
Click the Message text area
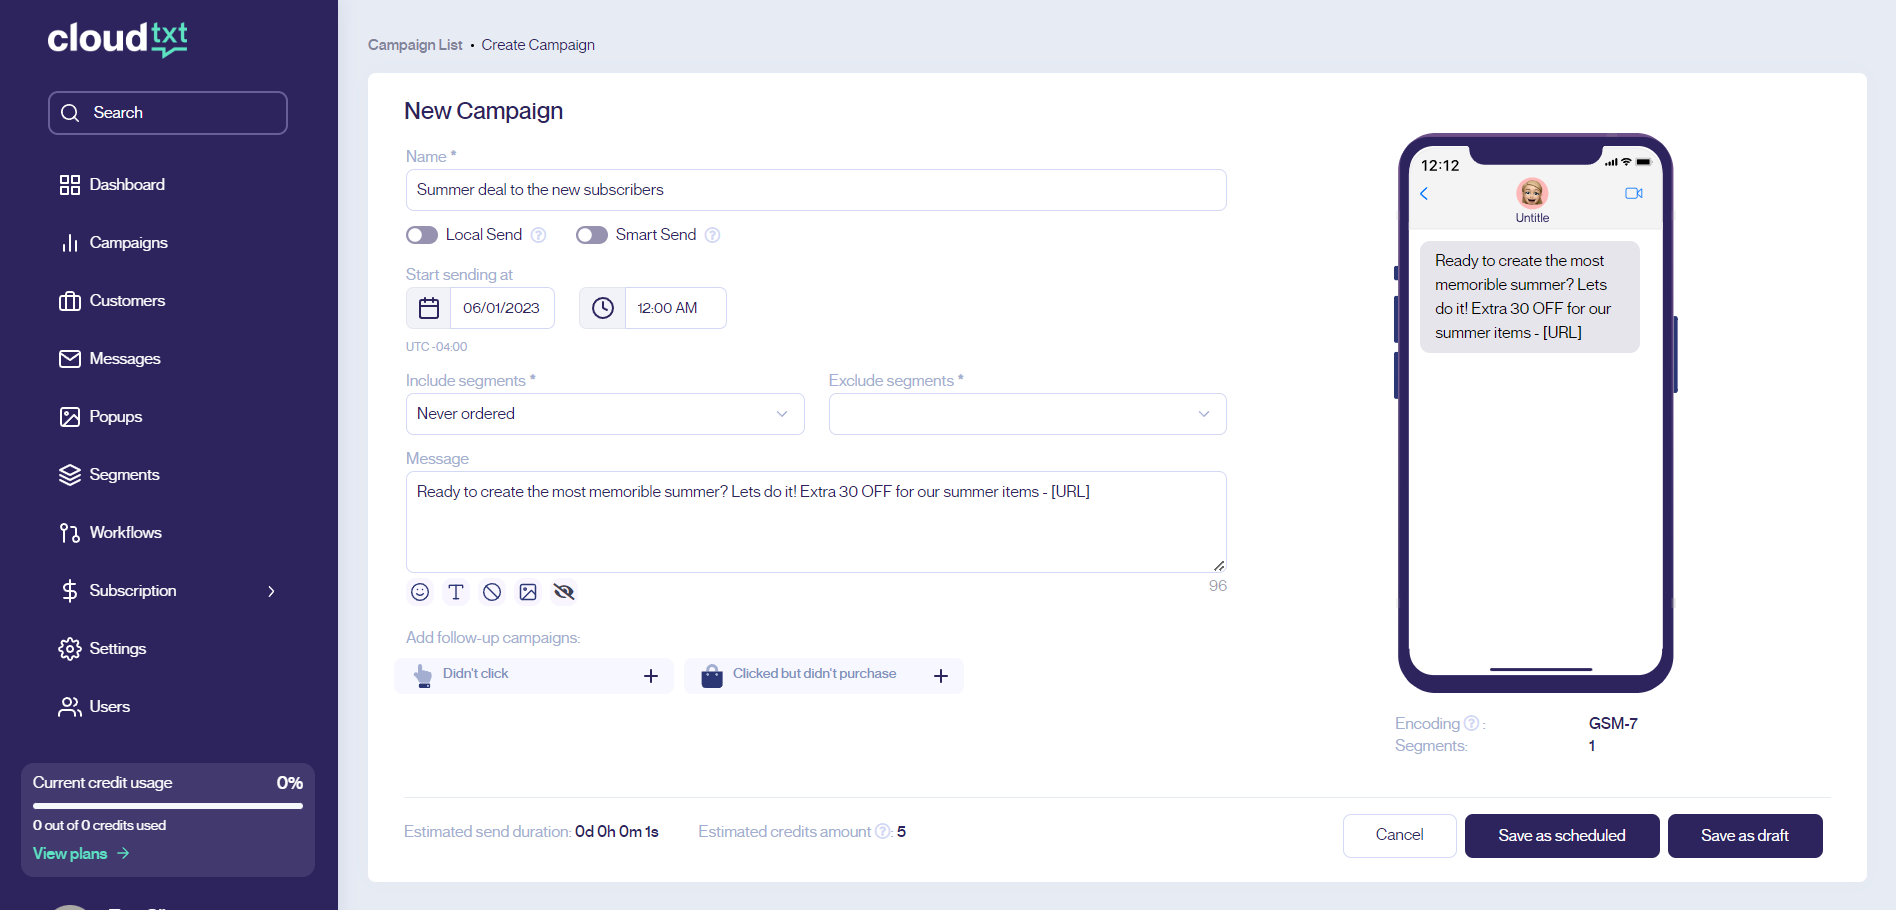click(816, 522)
